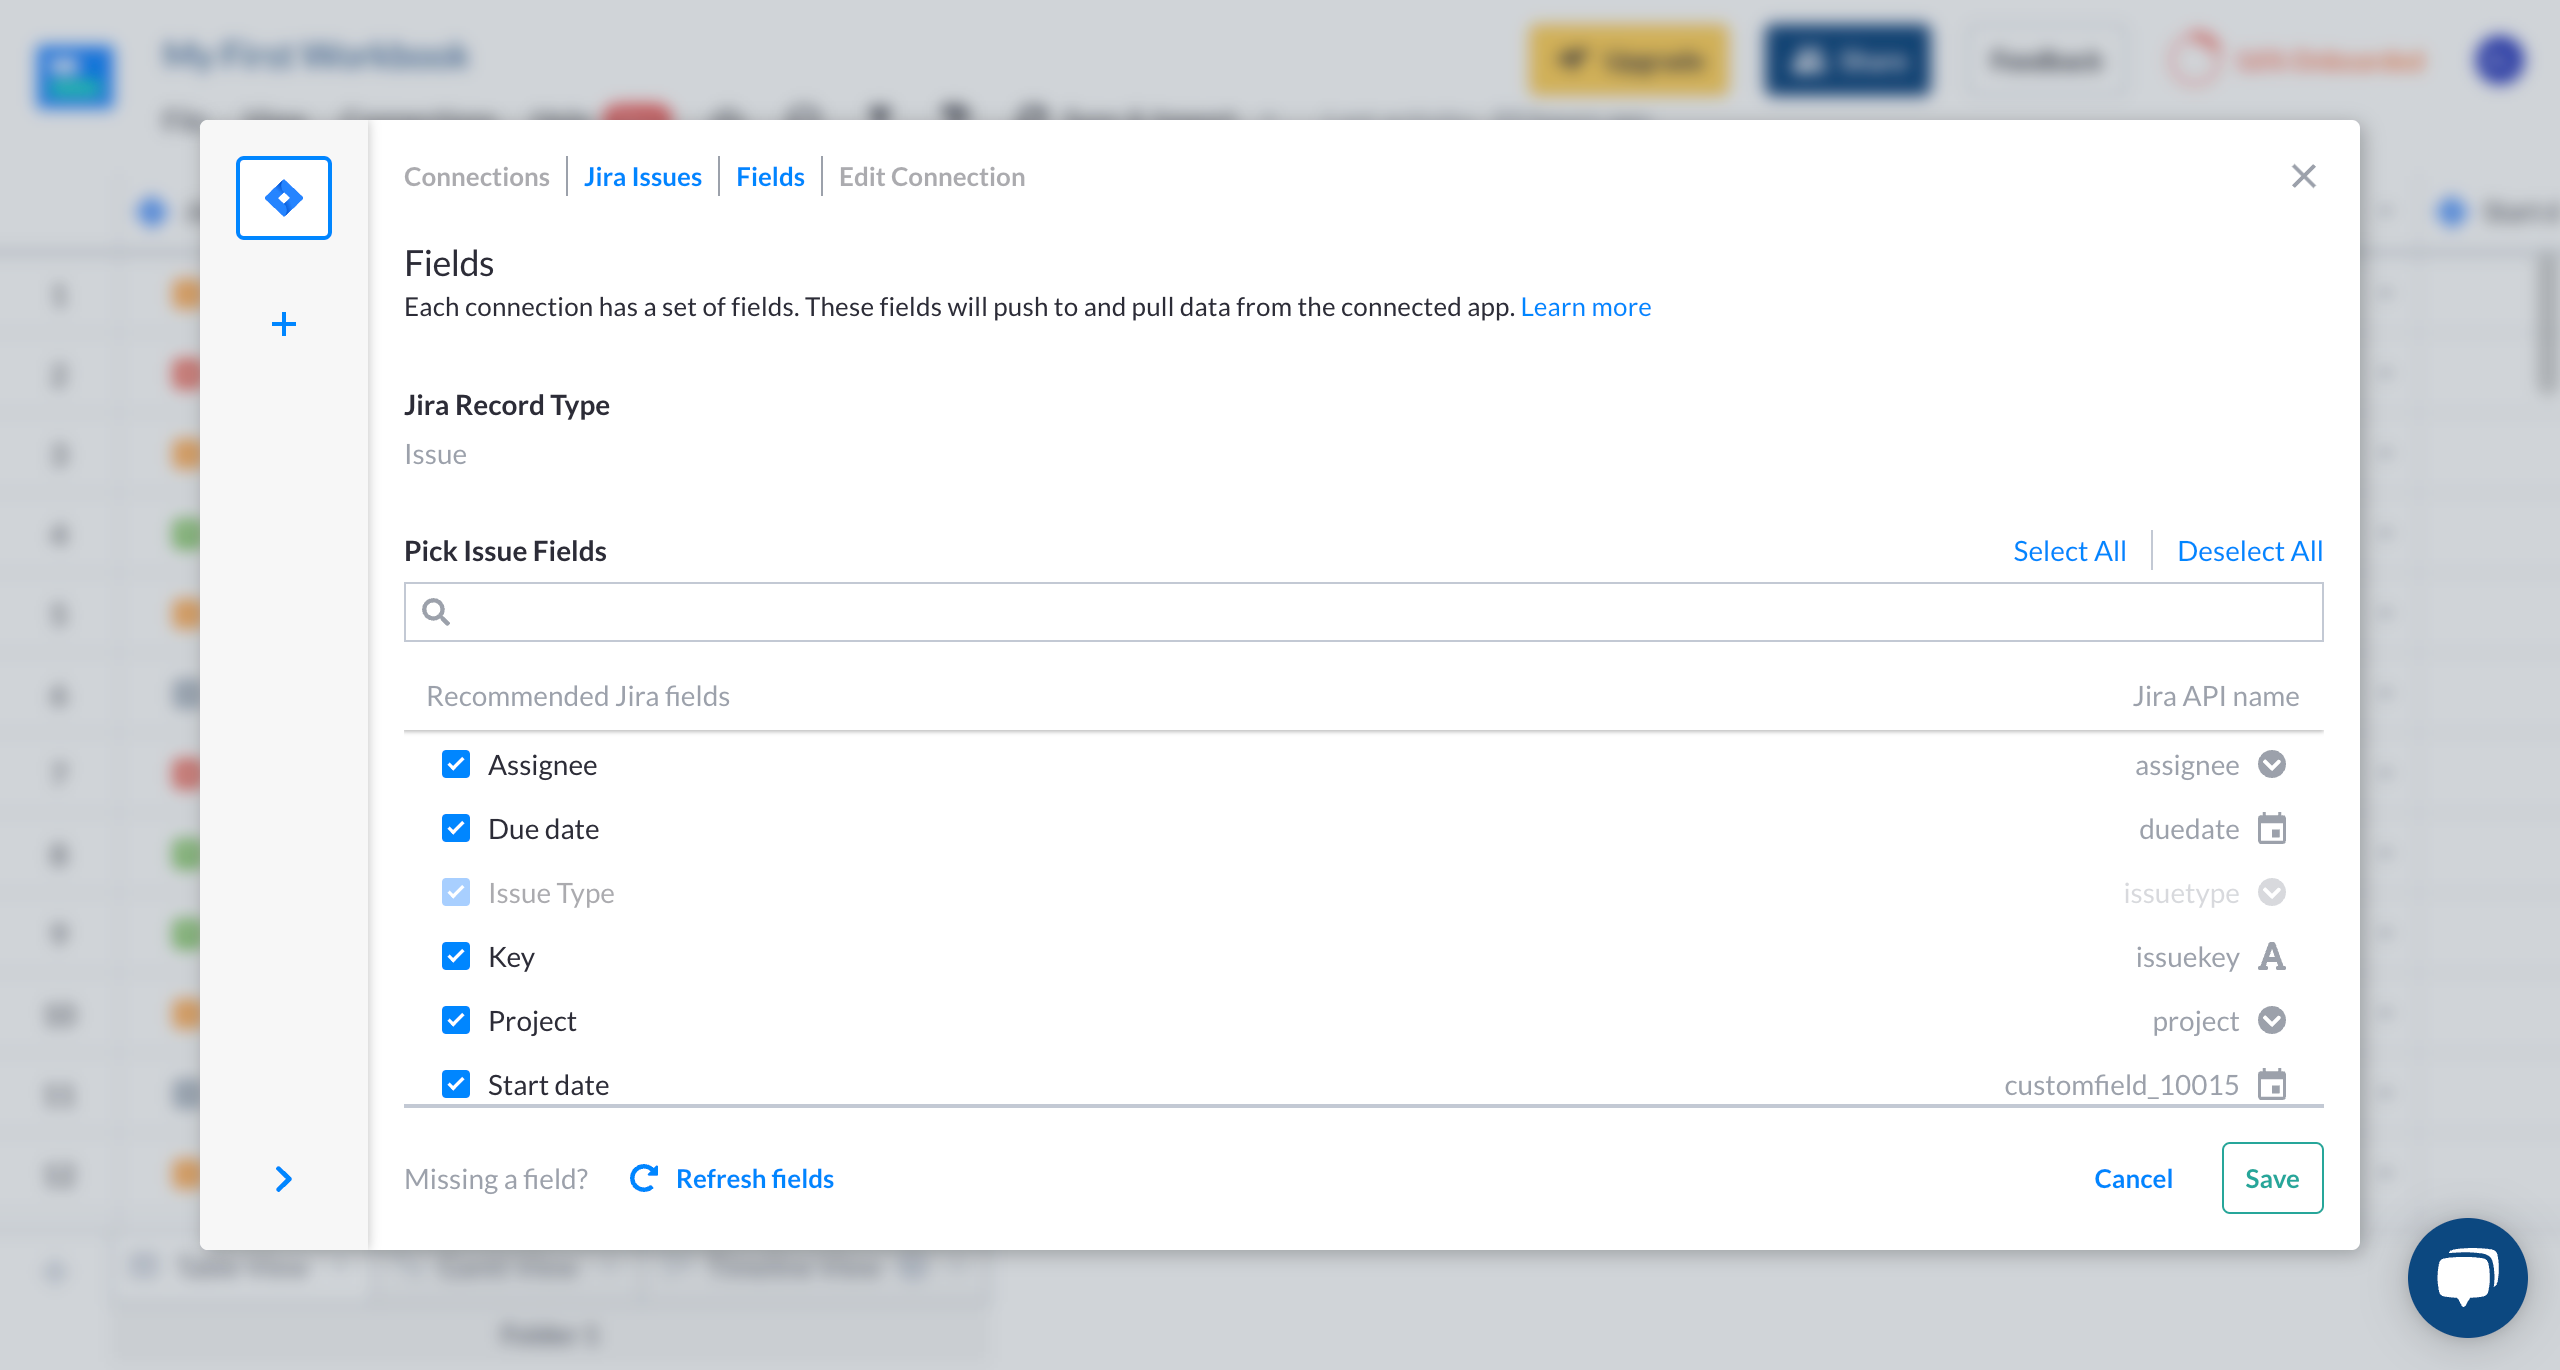Image resolution: width=2560 pixels, height=1370 pixels.
Task: Click the Start date calendar type icon
Action: click(x=2272, y=1085)
